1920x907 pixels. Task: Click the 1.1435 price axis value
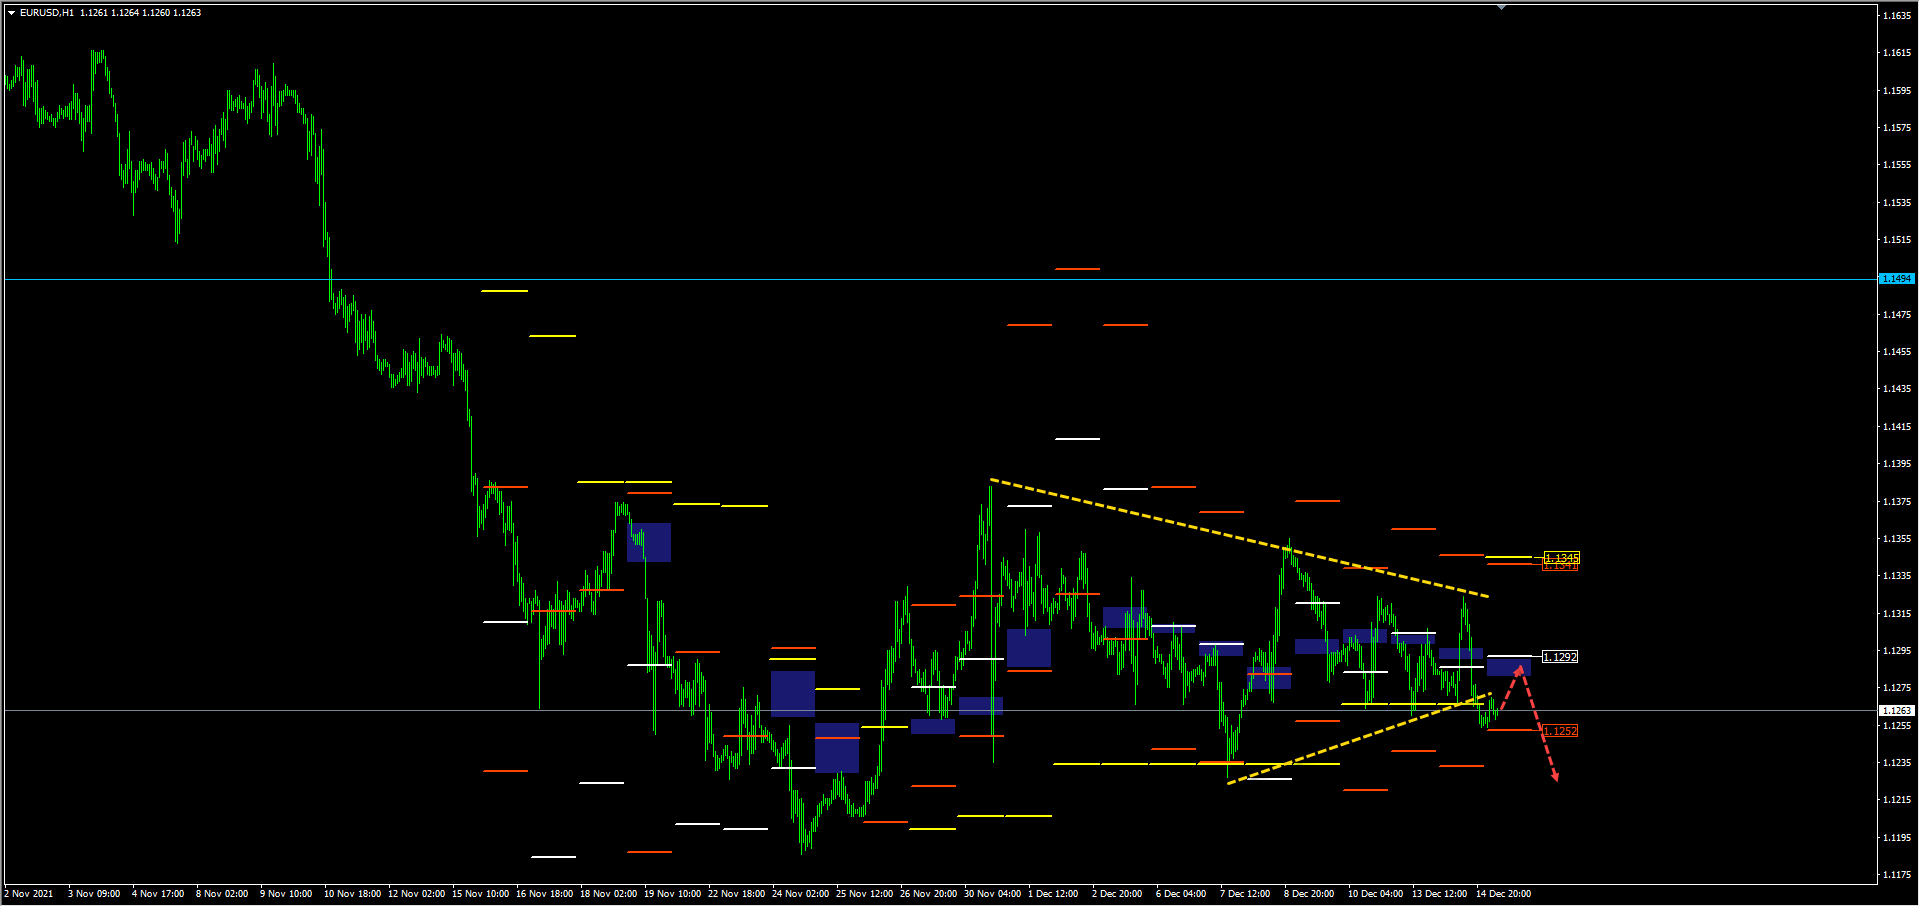pos(1897,389)
